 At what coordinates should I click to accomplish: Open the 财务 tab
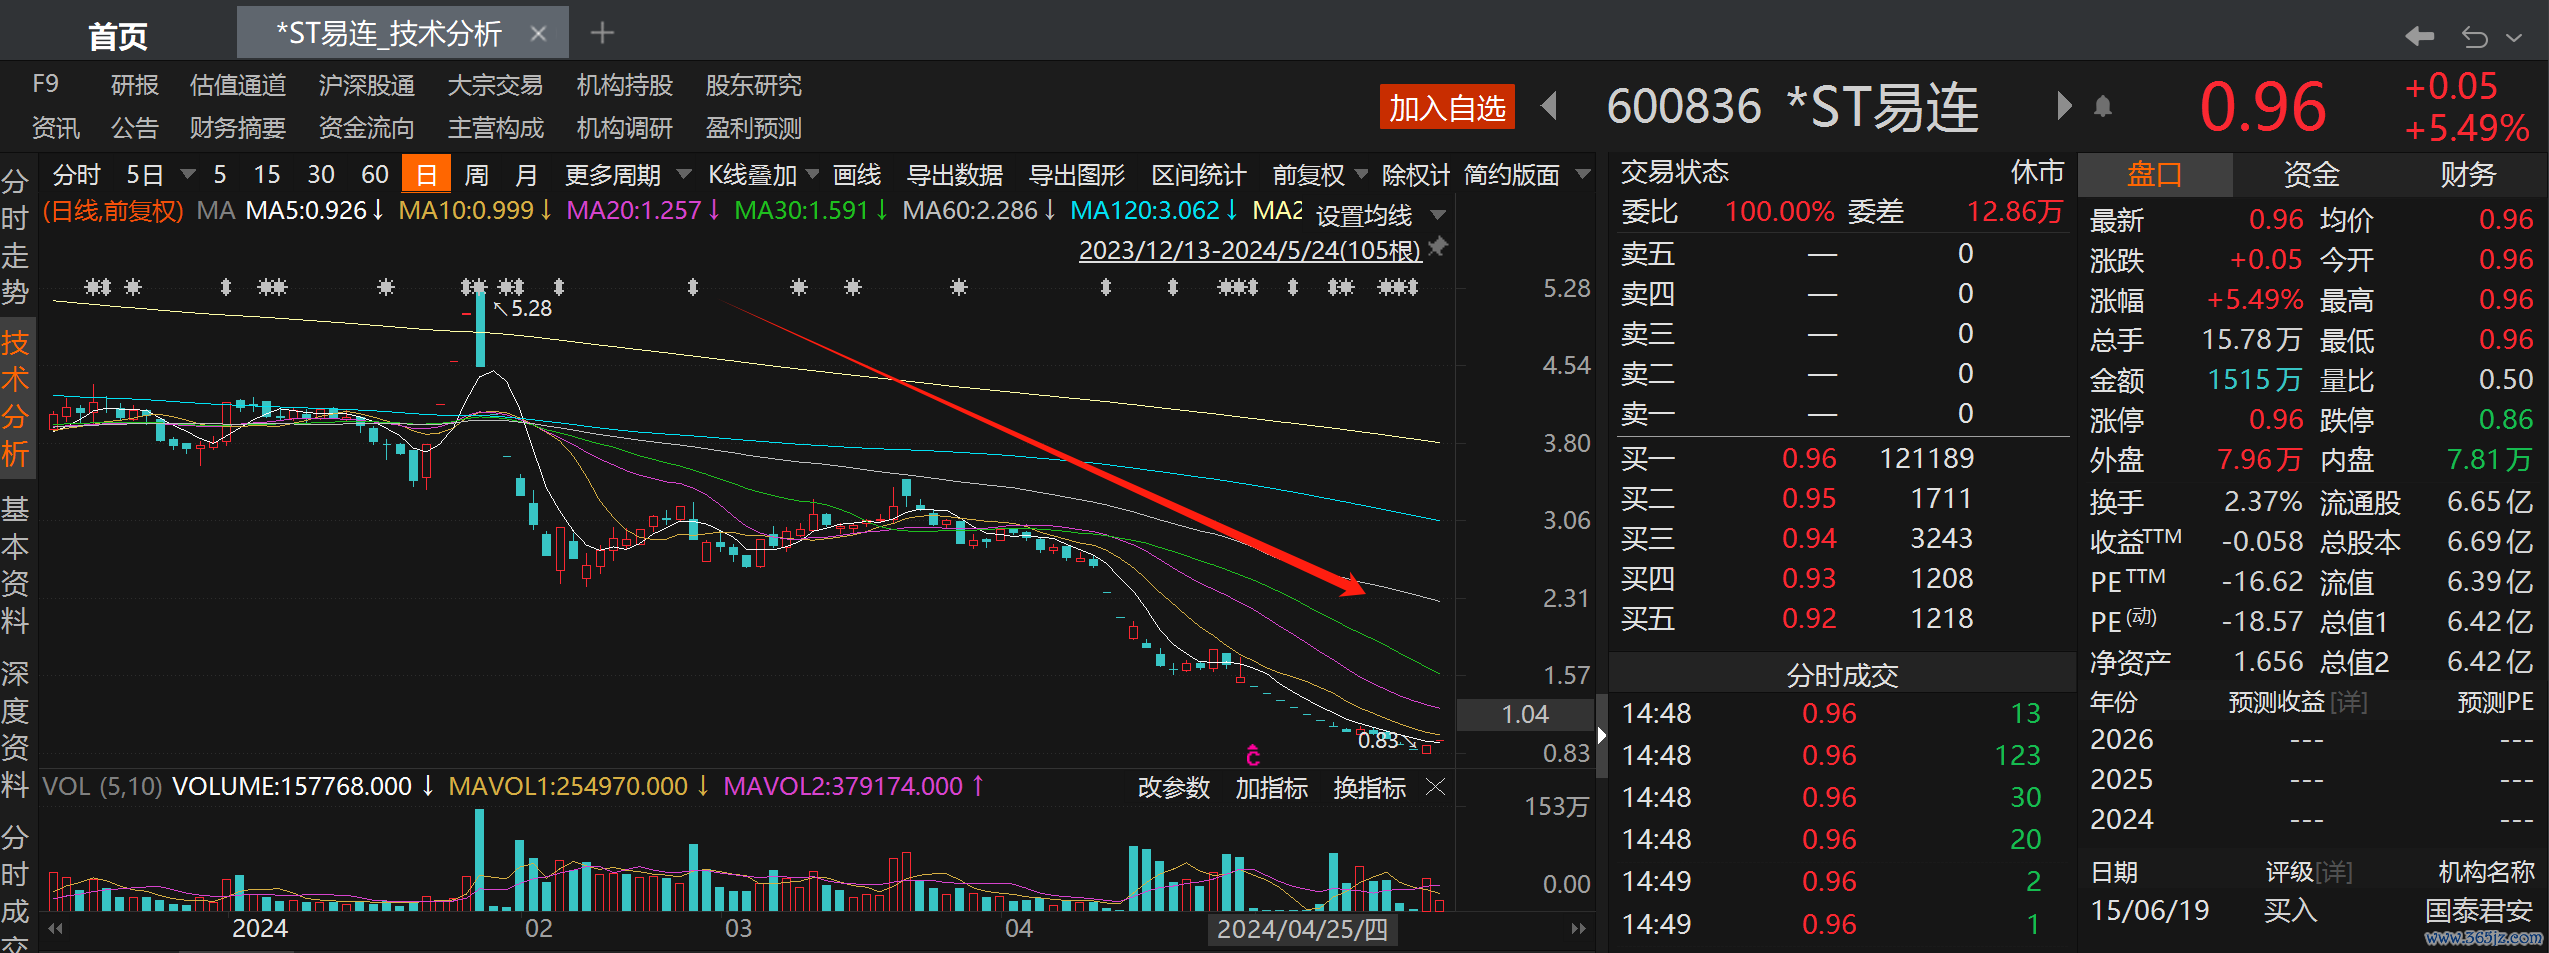pyautogui.click(x=2467, y=175)
